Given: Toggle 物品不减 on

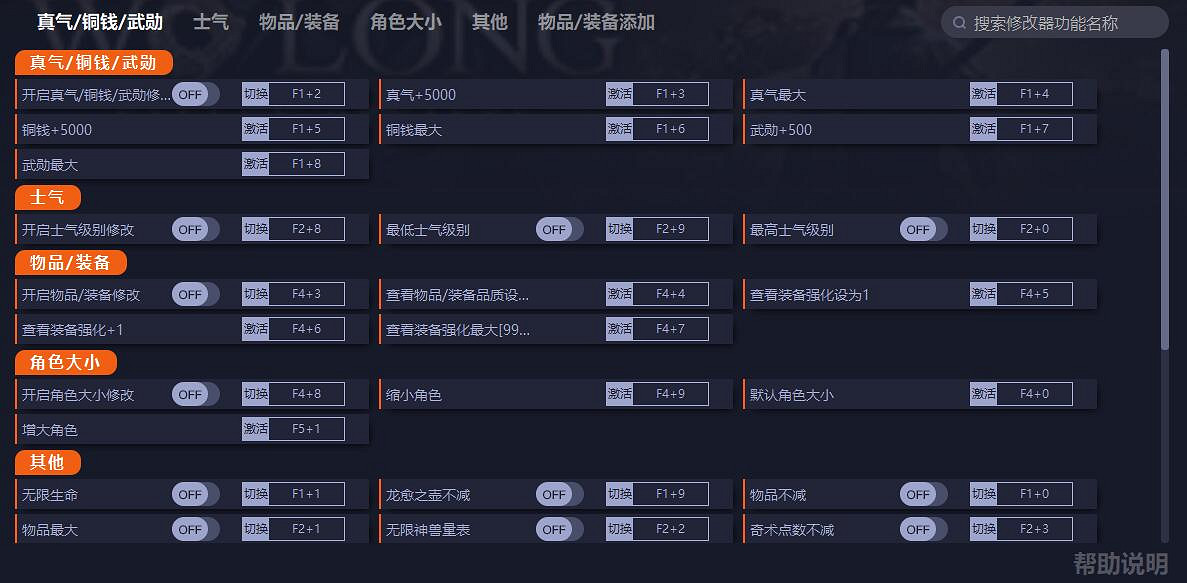Looking at the screenshot, I should (920, 493).
